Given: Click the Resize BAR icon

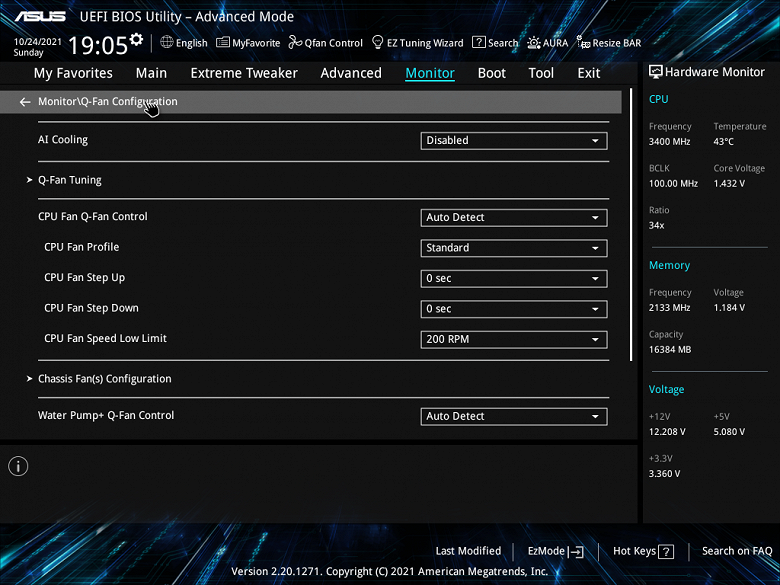Looking at the screenshot, I should point(583,42).
